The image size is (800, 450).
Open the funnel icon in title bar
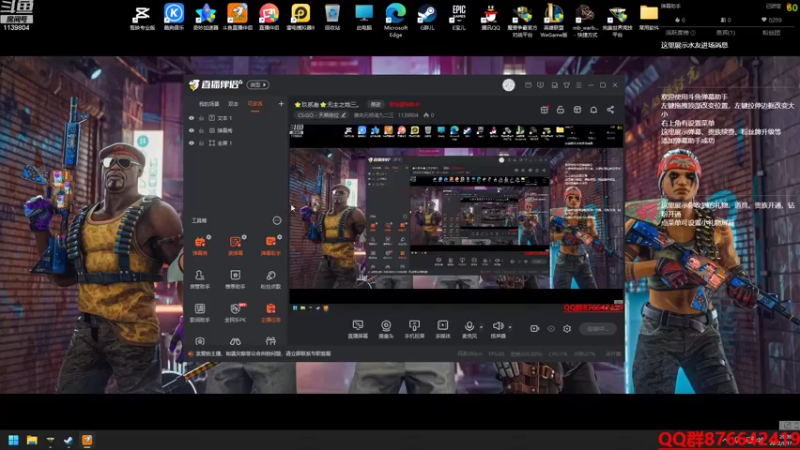point(566,85)
